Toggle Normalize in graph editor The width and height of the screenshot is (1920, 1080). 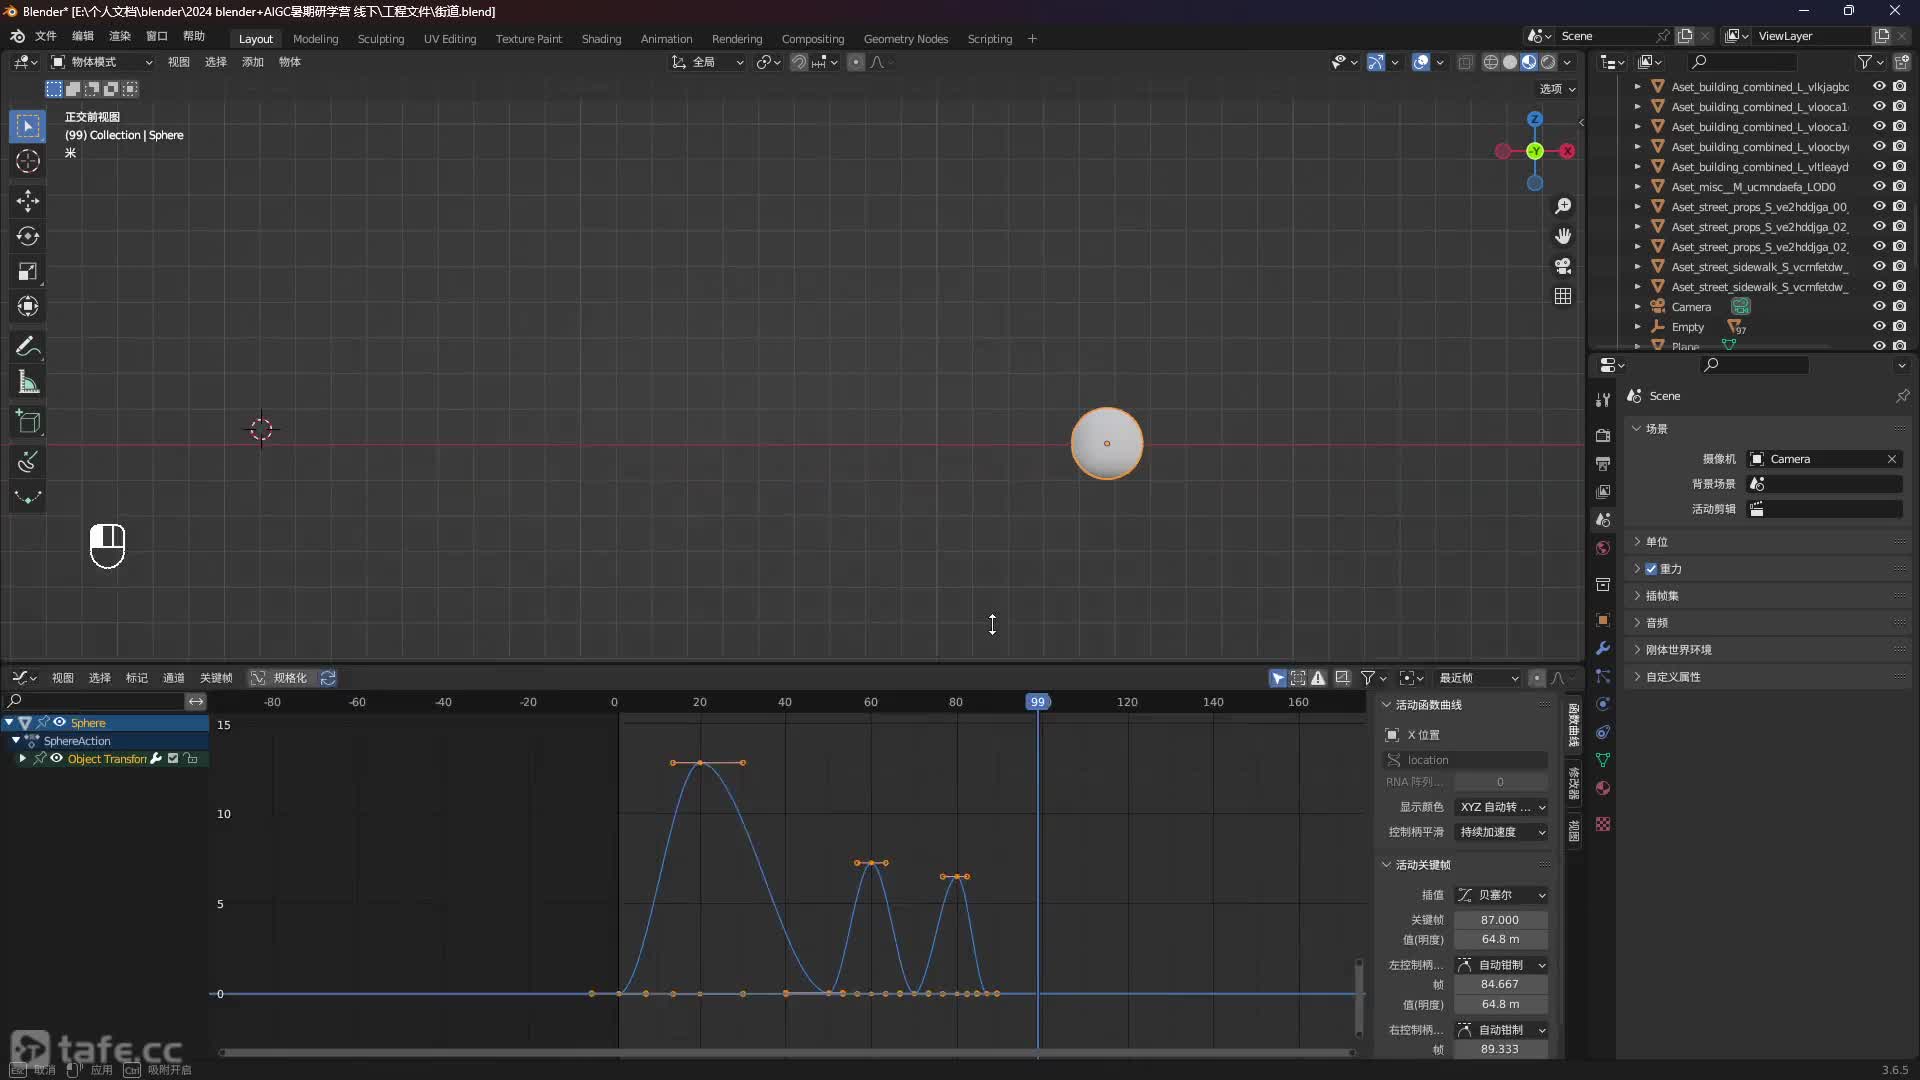pyautogui.click(x=279, y=678)
